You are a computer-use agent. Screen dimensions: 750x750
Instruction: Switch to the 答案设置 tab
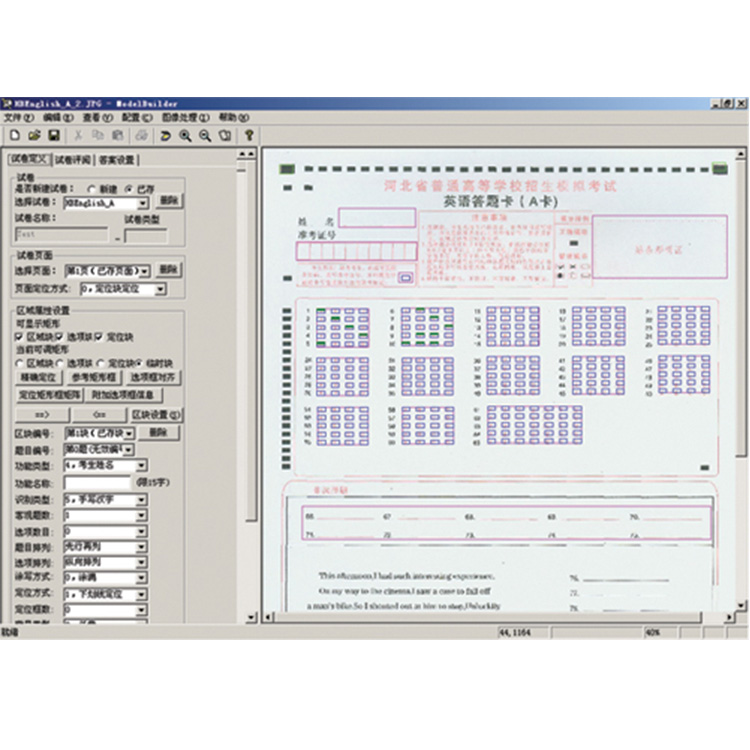(x=117, y=160)
